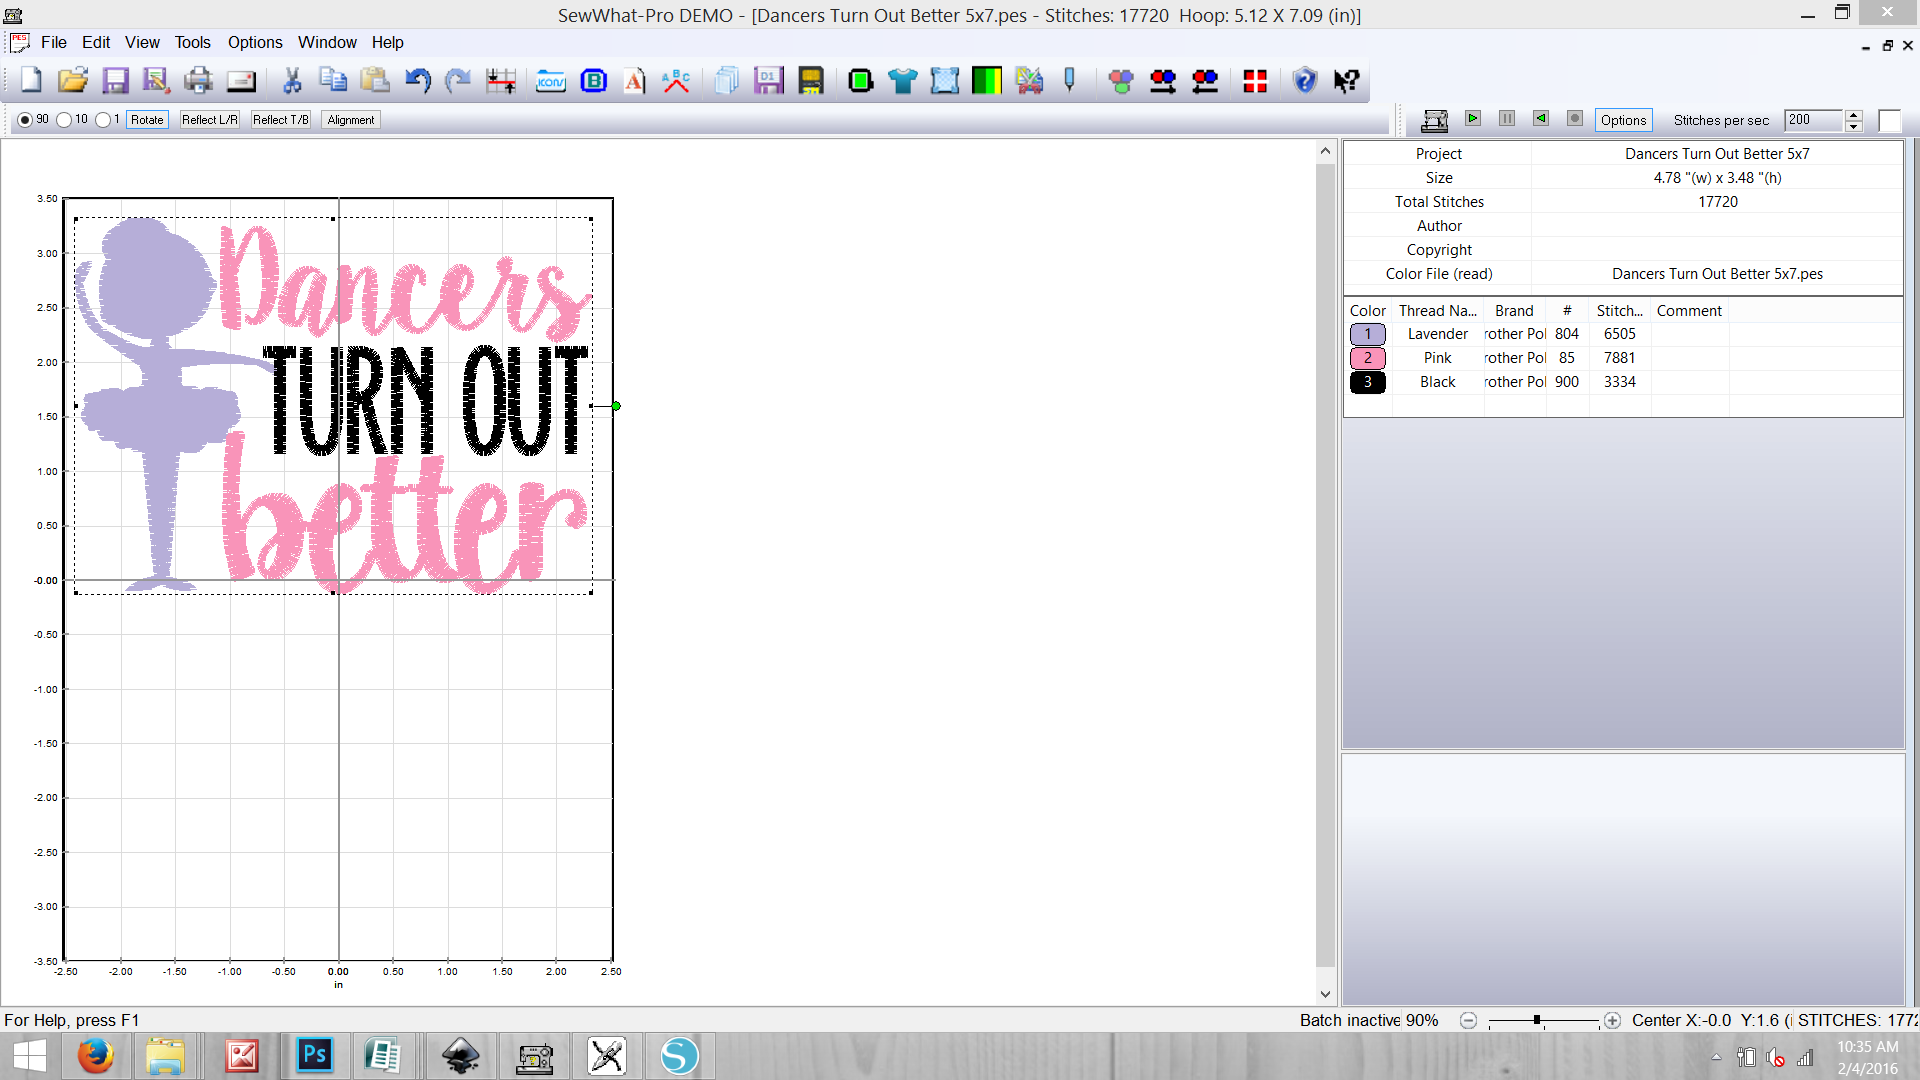Select the Cut tool on toolbar
Viewport: 1920px width, 1080px height.
click(293, 80)
